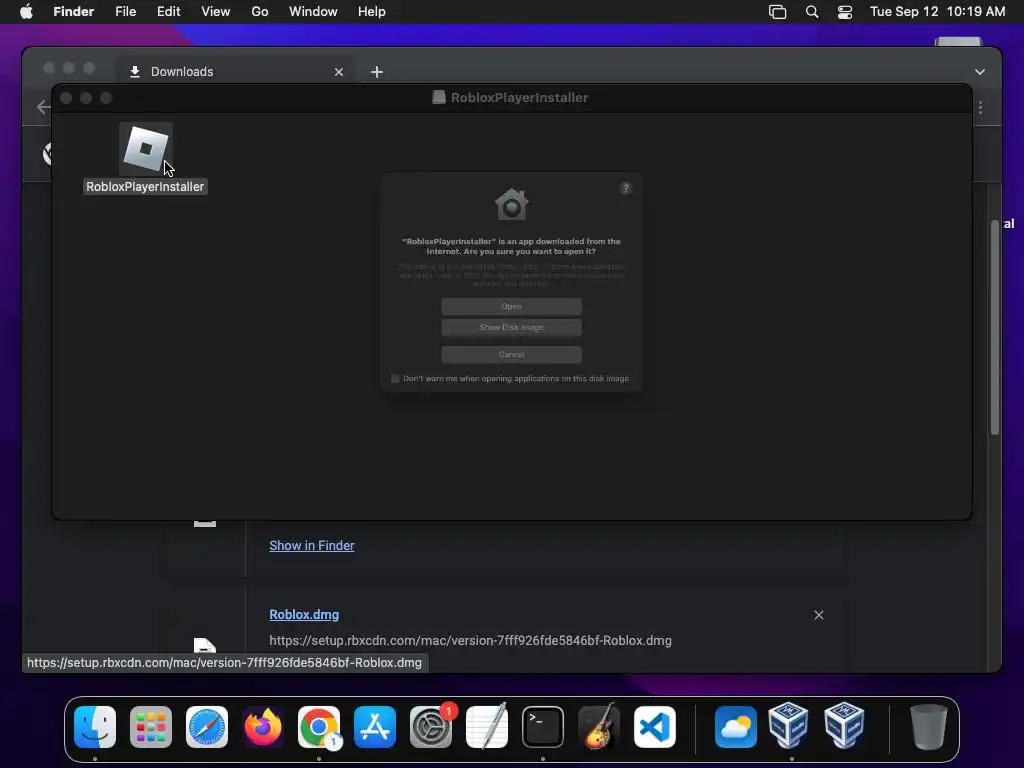Click the Roblox.dmg source URL text
The height and width of the screenshot is (768, 1024).
pos(470,641)
